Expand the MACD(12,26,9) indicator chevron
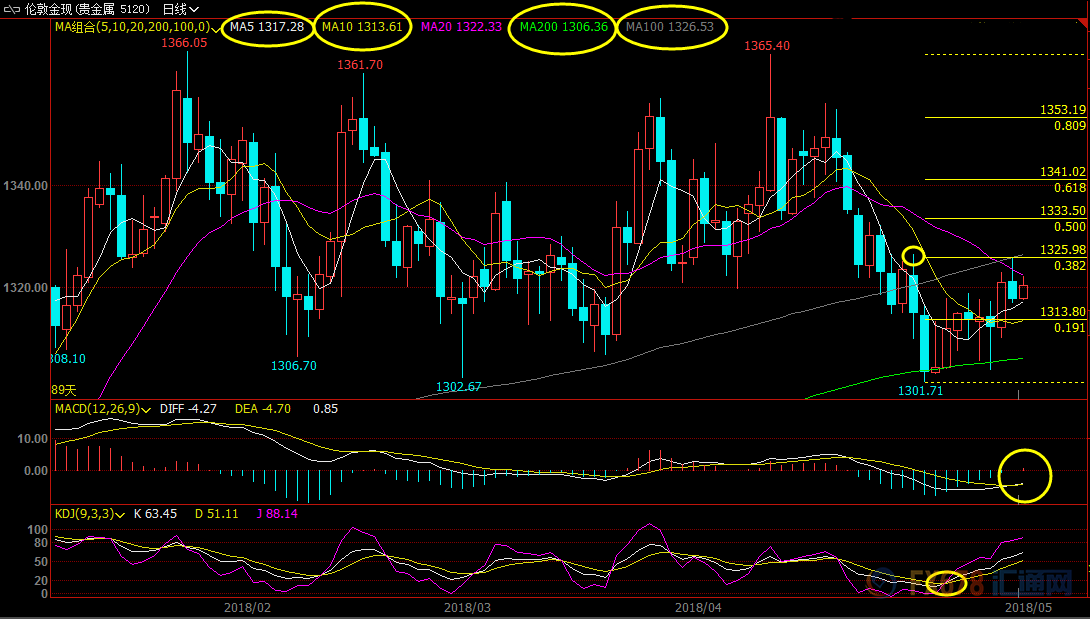The image size is (1090, 619). (x=146, y=410)
